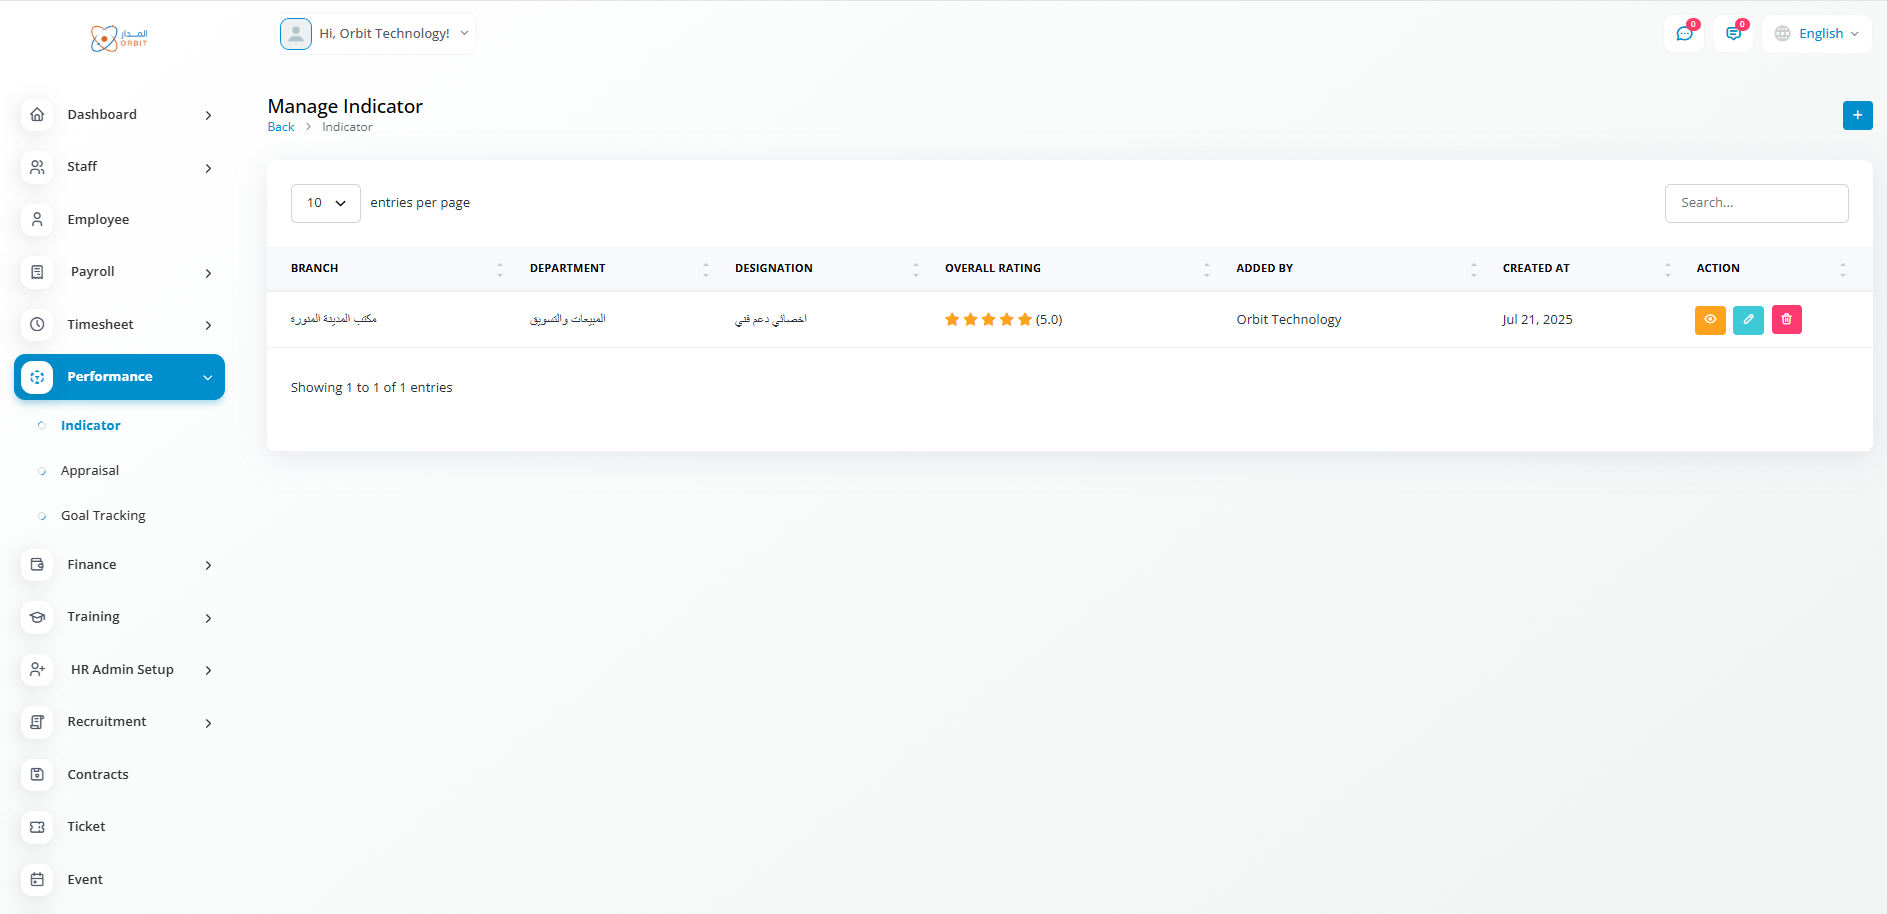Screen dimensions: 1887x914
Task: Open the chat messages icon
Action: [1685, 34]
